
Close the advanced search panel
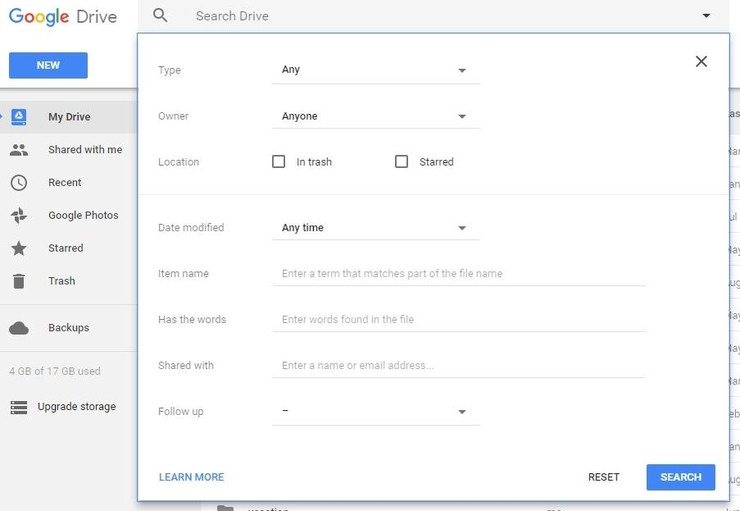coord(701,62)
